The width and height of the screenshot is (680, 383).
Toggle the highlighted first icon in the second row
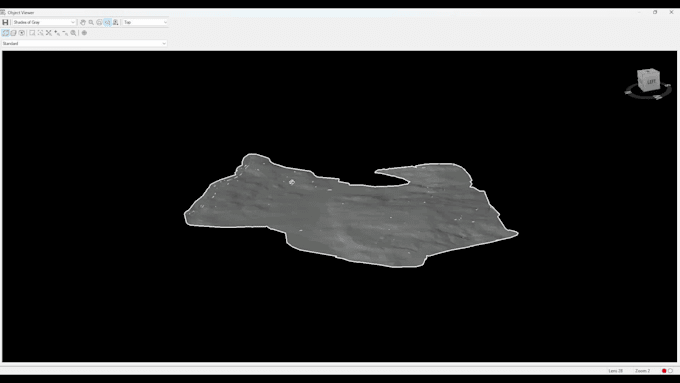pos(5,33)
